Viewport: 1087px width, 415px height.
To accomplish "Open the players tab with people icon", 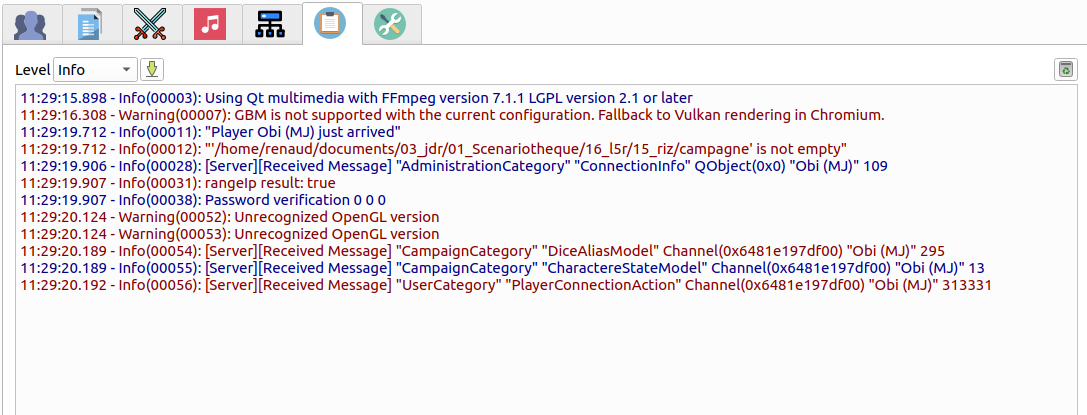I will (30, 24).
